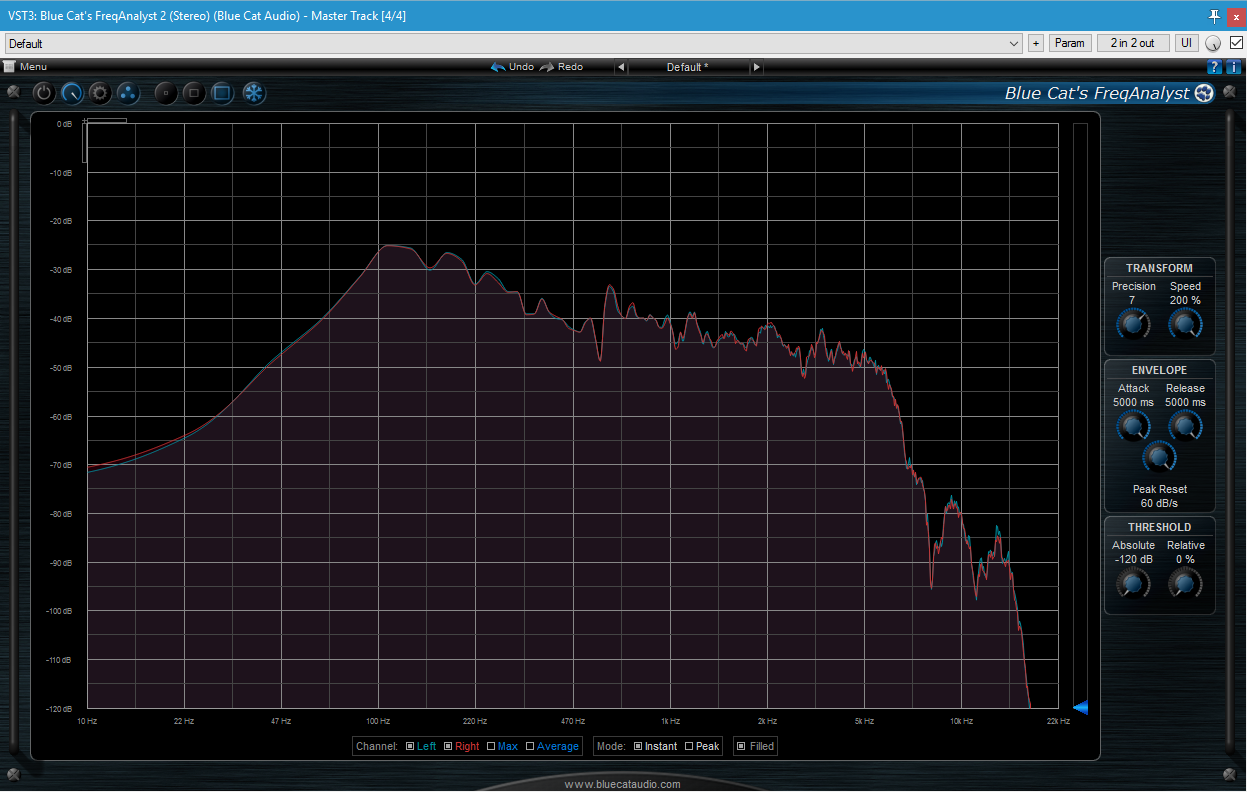This screenshot has height=792, width=1247.
Task: Open the gear settings icon in toolbar
Action: point(100,94)
